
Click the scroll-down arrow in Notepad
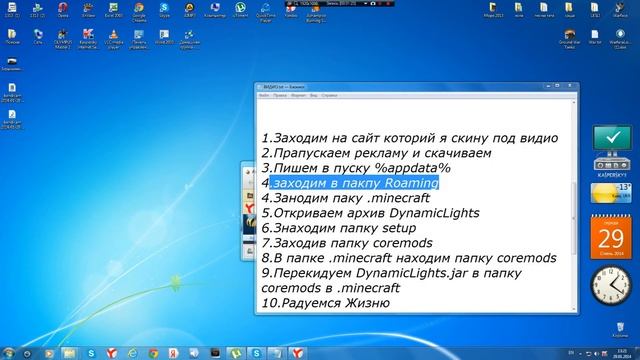(573, 309)
